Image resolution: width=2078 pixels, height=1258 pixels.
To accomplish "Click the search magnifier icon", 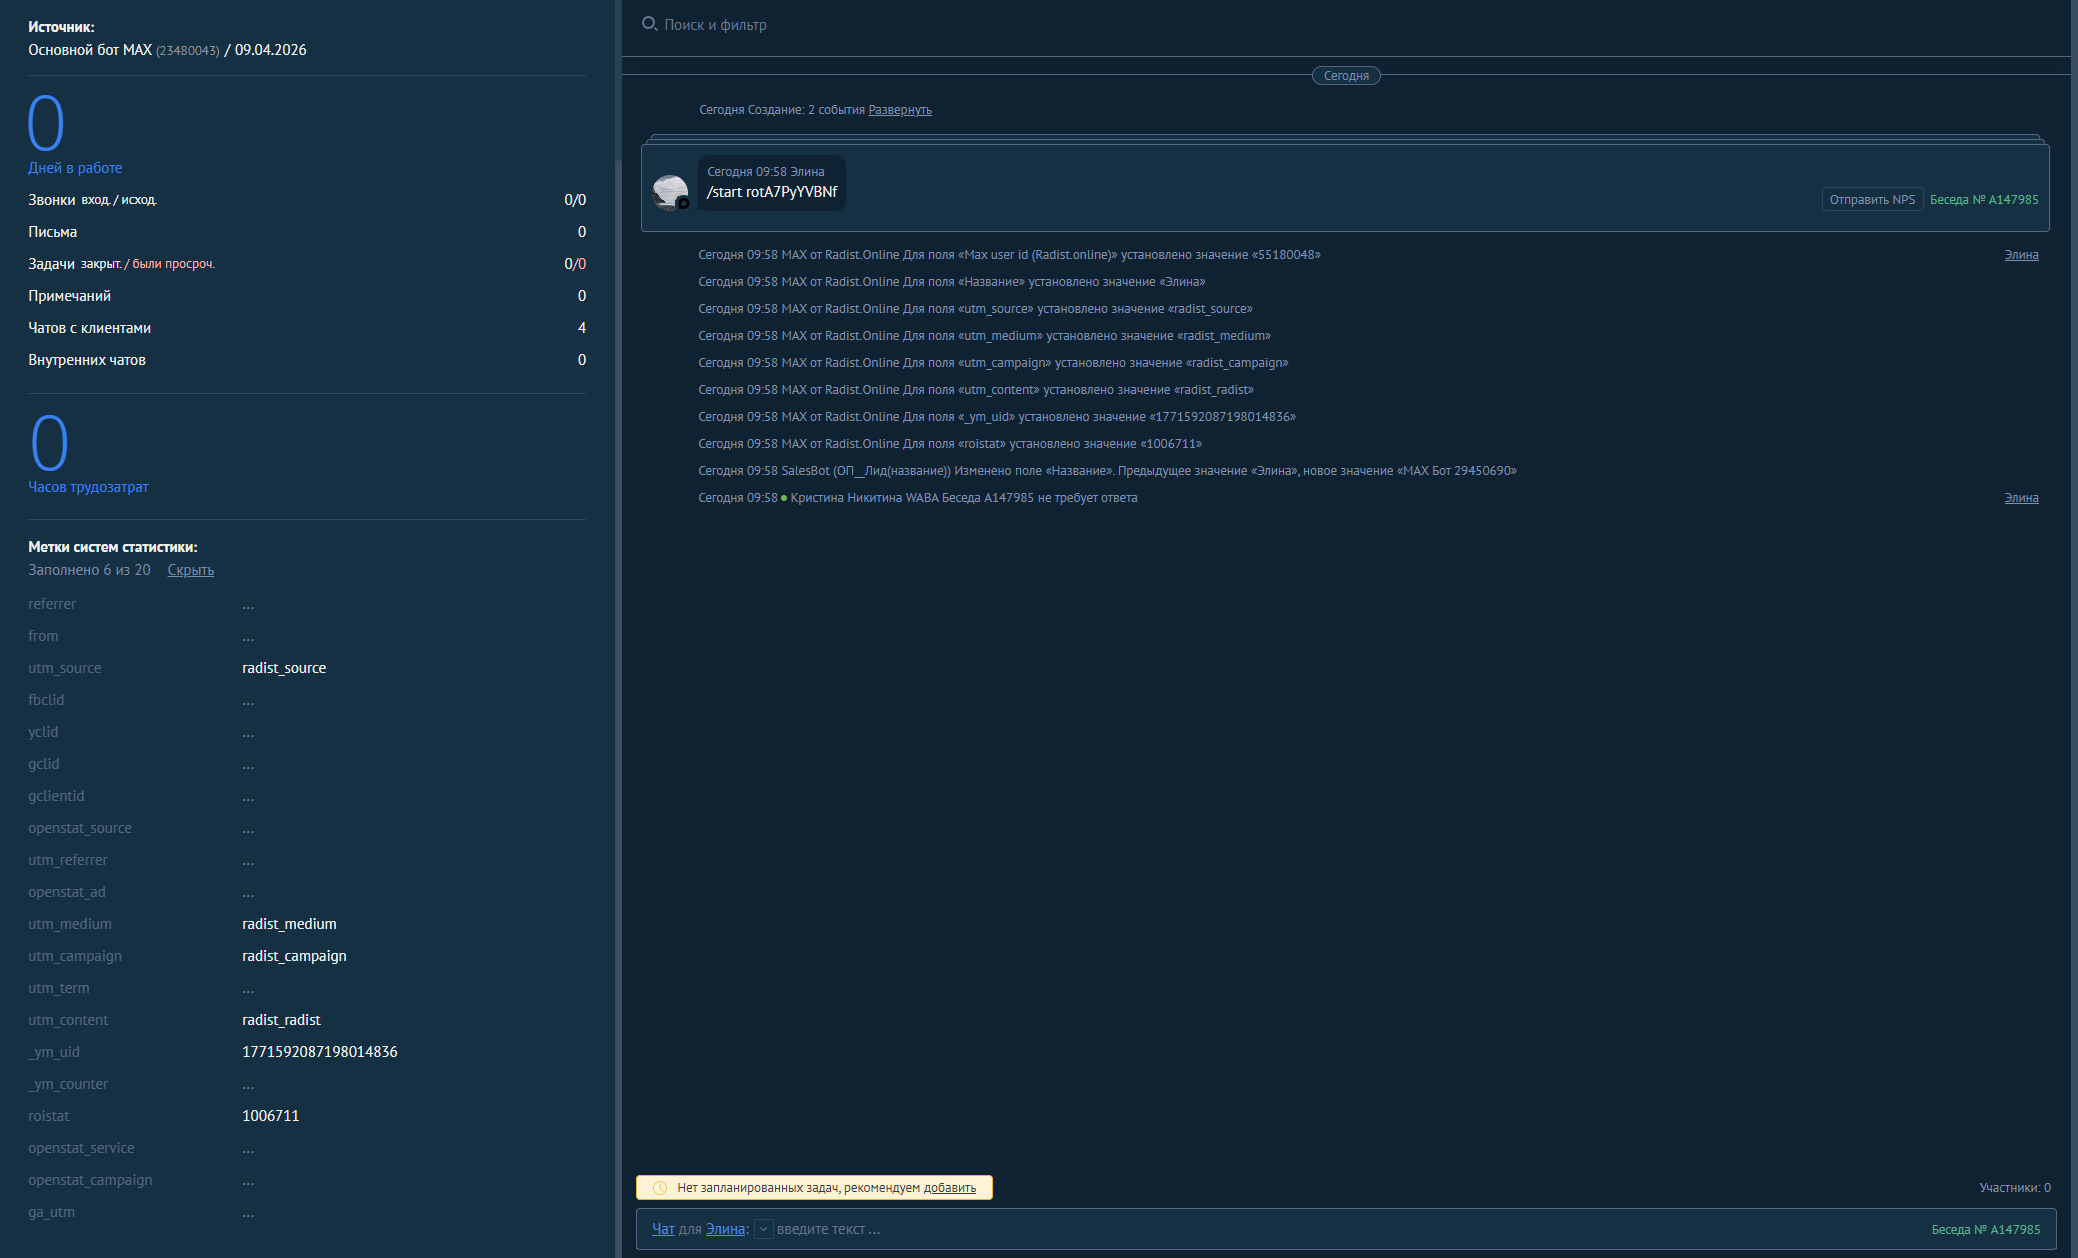I will coord(649,23).
